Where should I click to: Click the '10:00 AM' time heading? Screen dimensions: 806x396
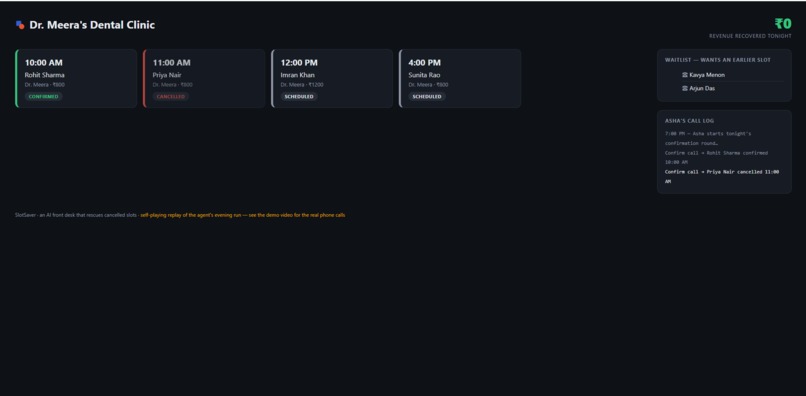click(44, 63)
